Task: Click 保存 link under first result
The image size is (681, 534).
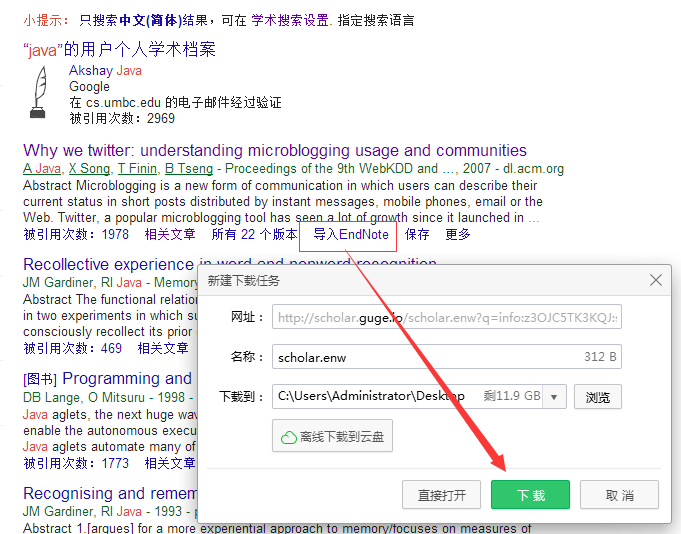Action: [x=417, y=234]
